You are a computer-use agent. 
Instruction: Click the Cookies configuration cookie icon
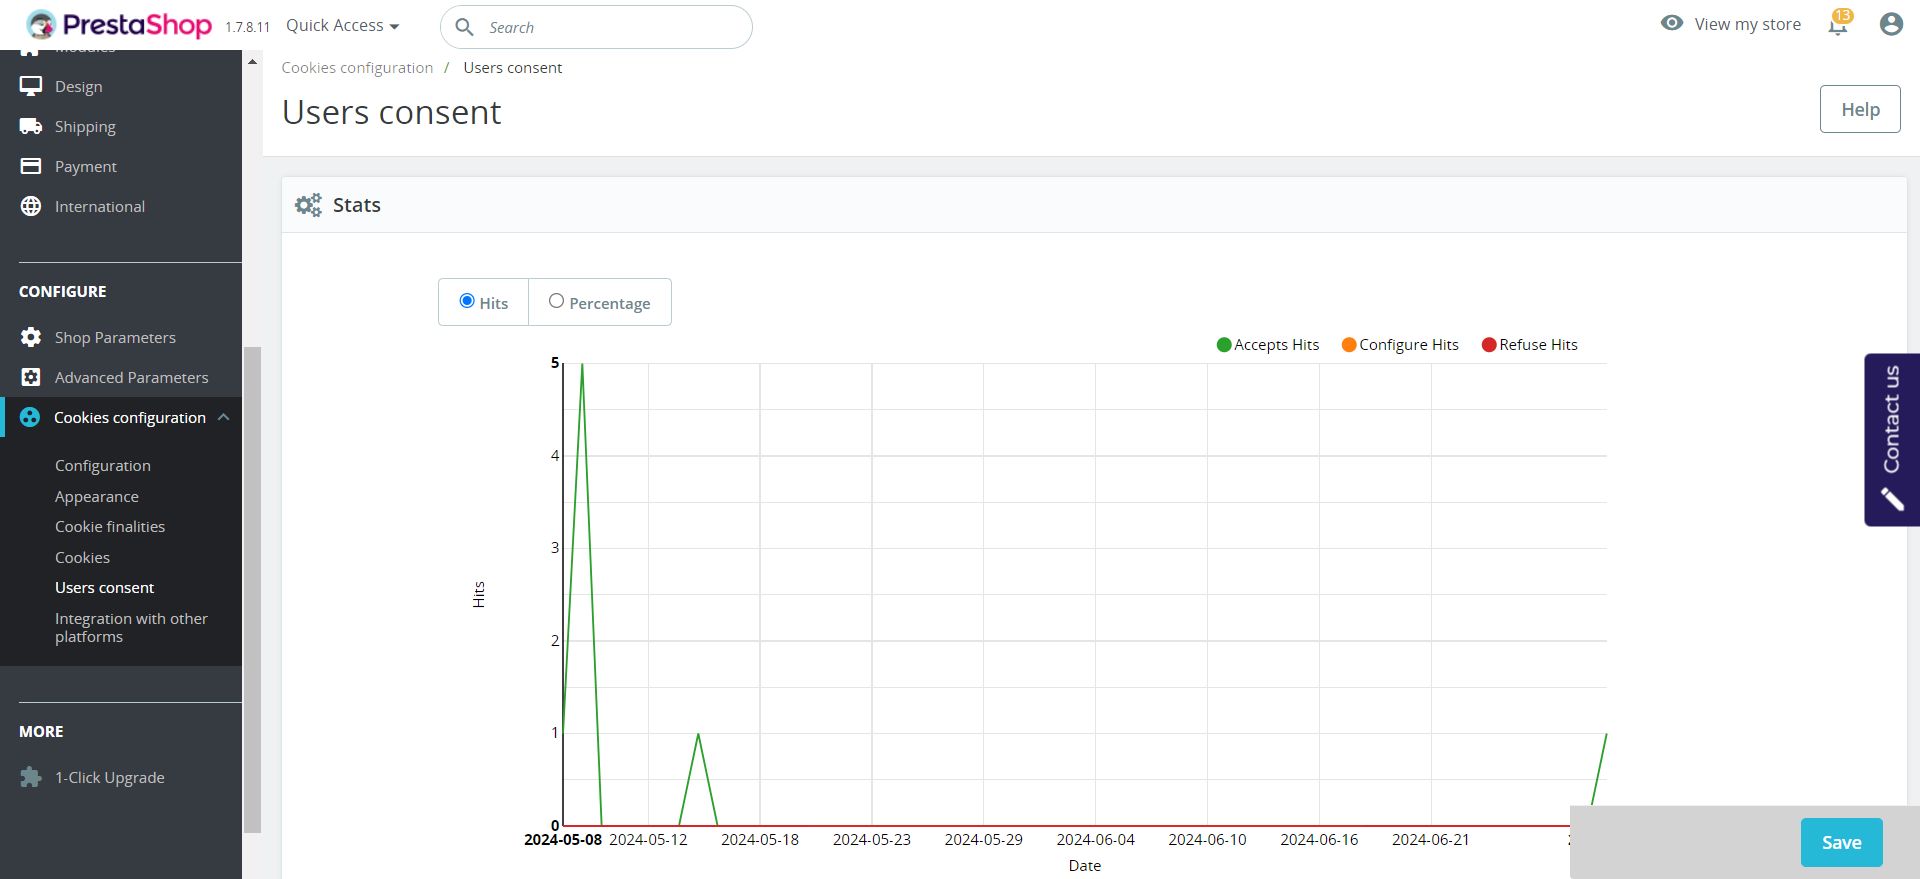coord(30,417)
